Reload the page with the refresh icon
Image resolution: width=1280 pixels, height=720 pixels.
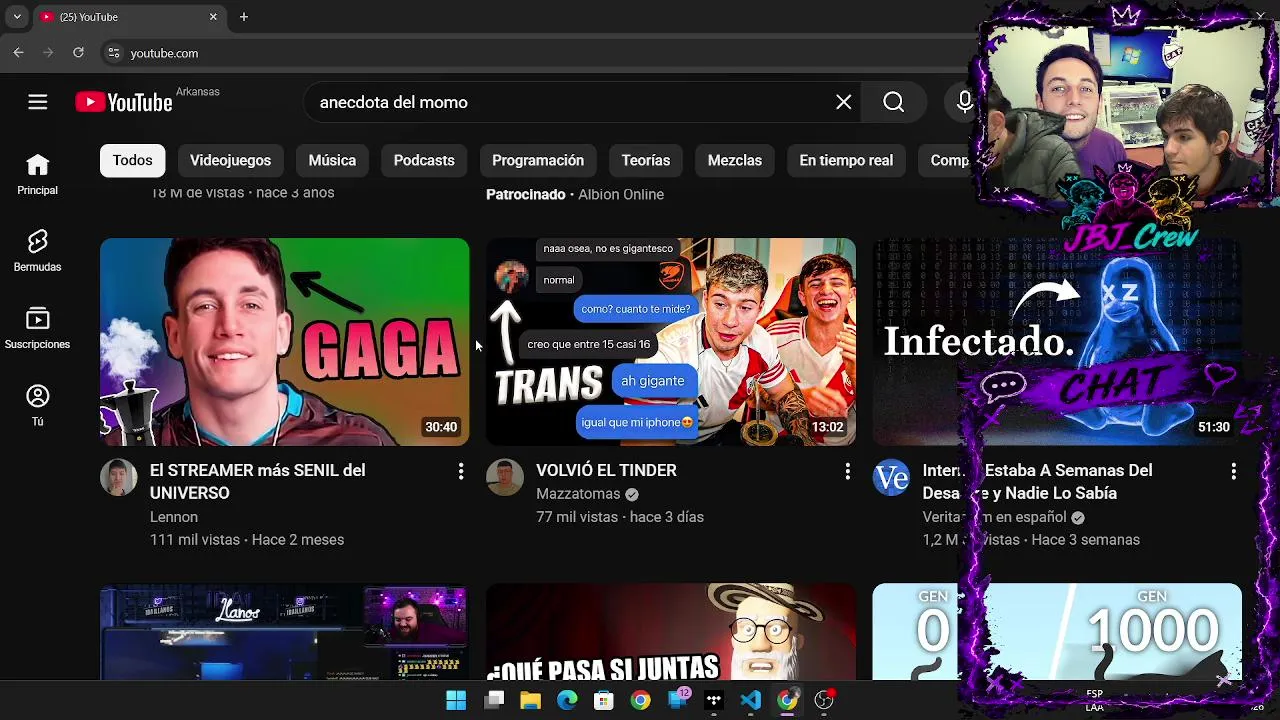point(78,53)
